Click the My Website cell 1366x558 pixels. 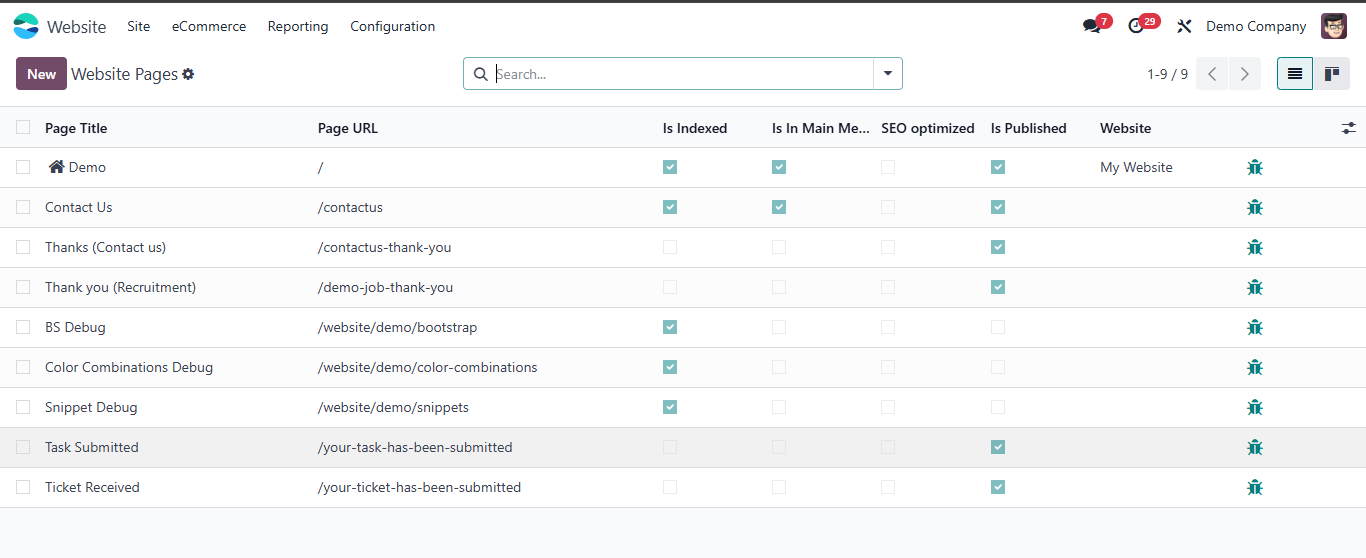[1136, 167]
